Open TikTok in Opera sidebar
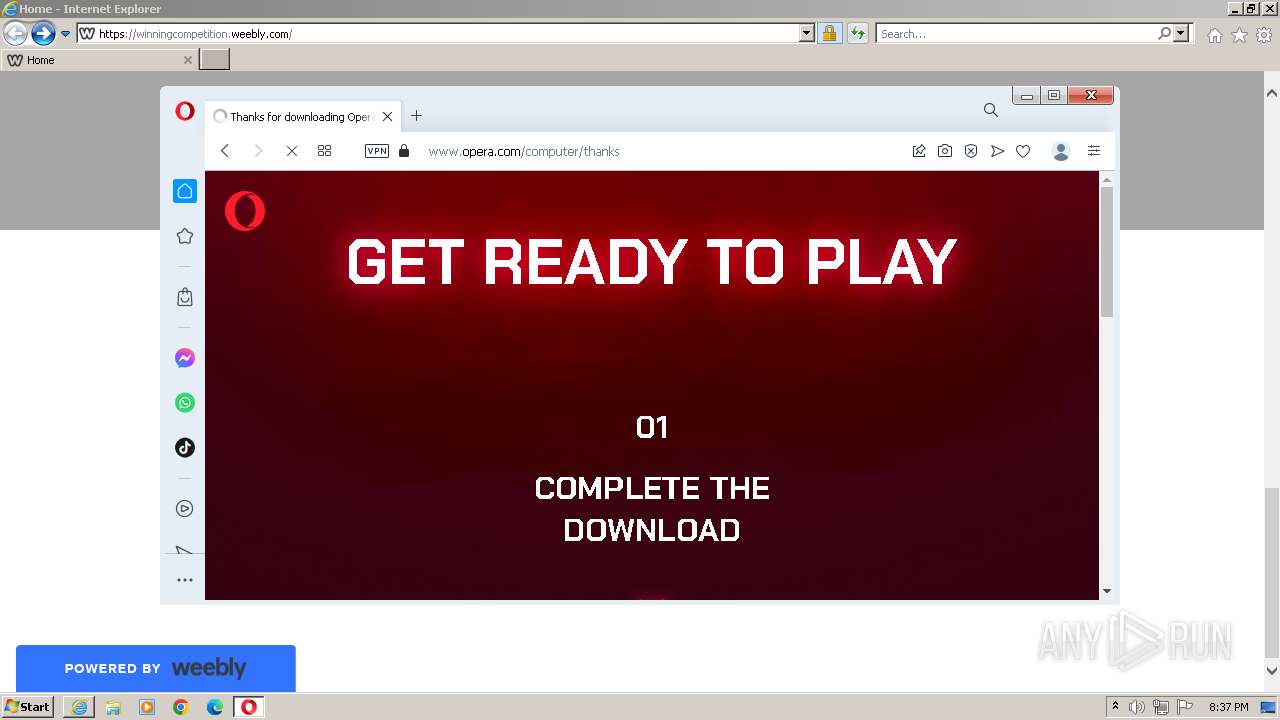 [x=184, y=447]
